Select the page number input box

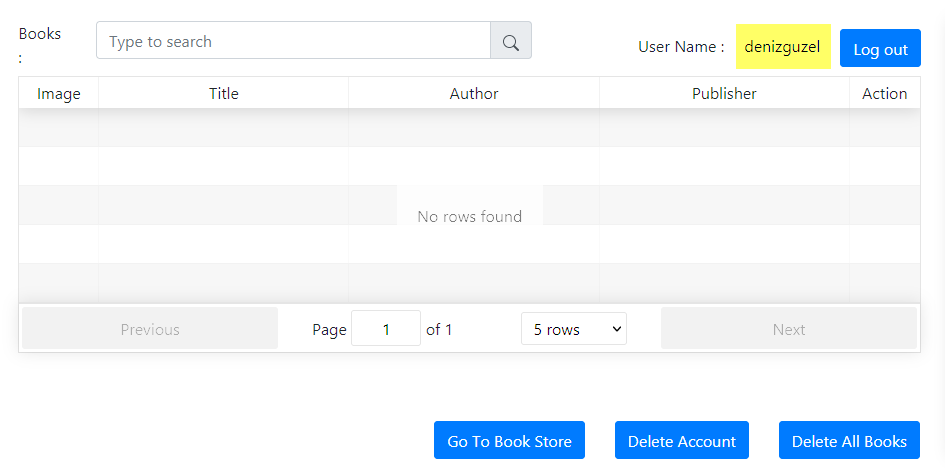[386, 329]
